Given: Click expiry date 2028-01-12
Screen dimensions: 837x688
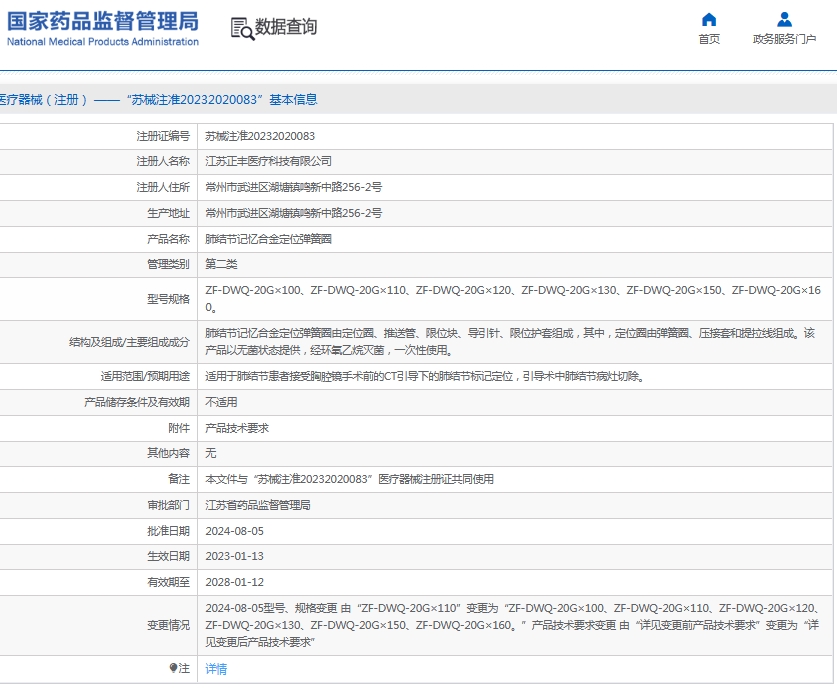Looking at the screenshot, I should tap(234, 583).
